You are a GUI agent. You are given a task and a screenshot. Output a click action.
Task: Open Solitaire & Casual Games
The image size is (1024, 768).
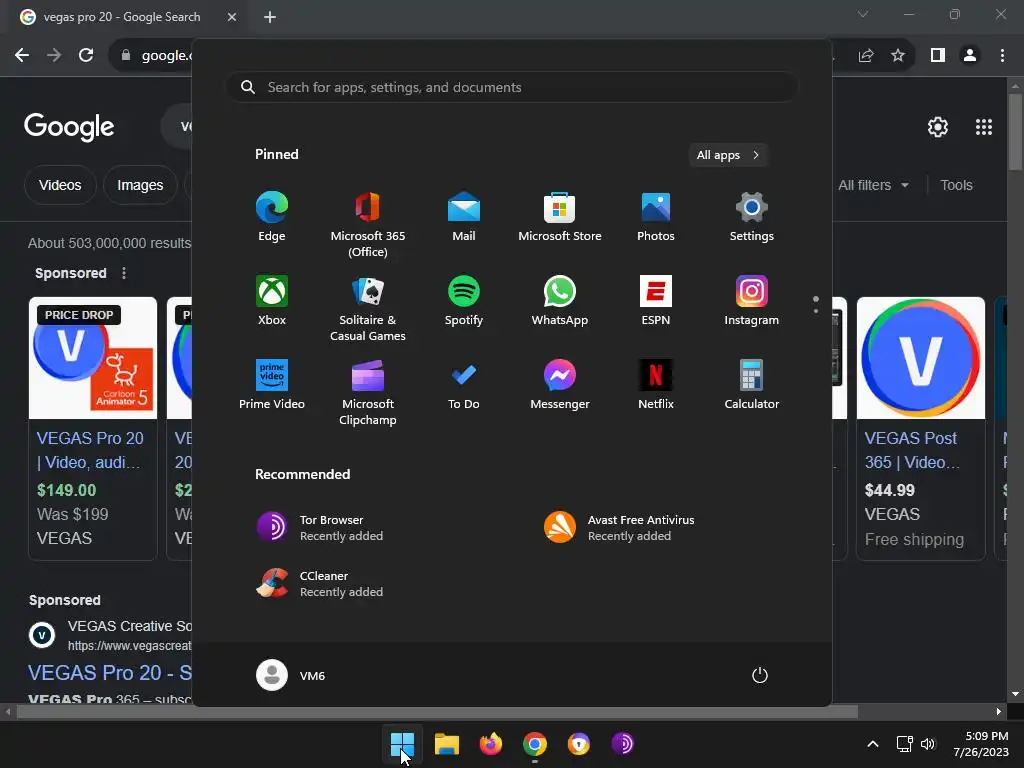click(x=368, y=308)
